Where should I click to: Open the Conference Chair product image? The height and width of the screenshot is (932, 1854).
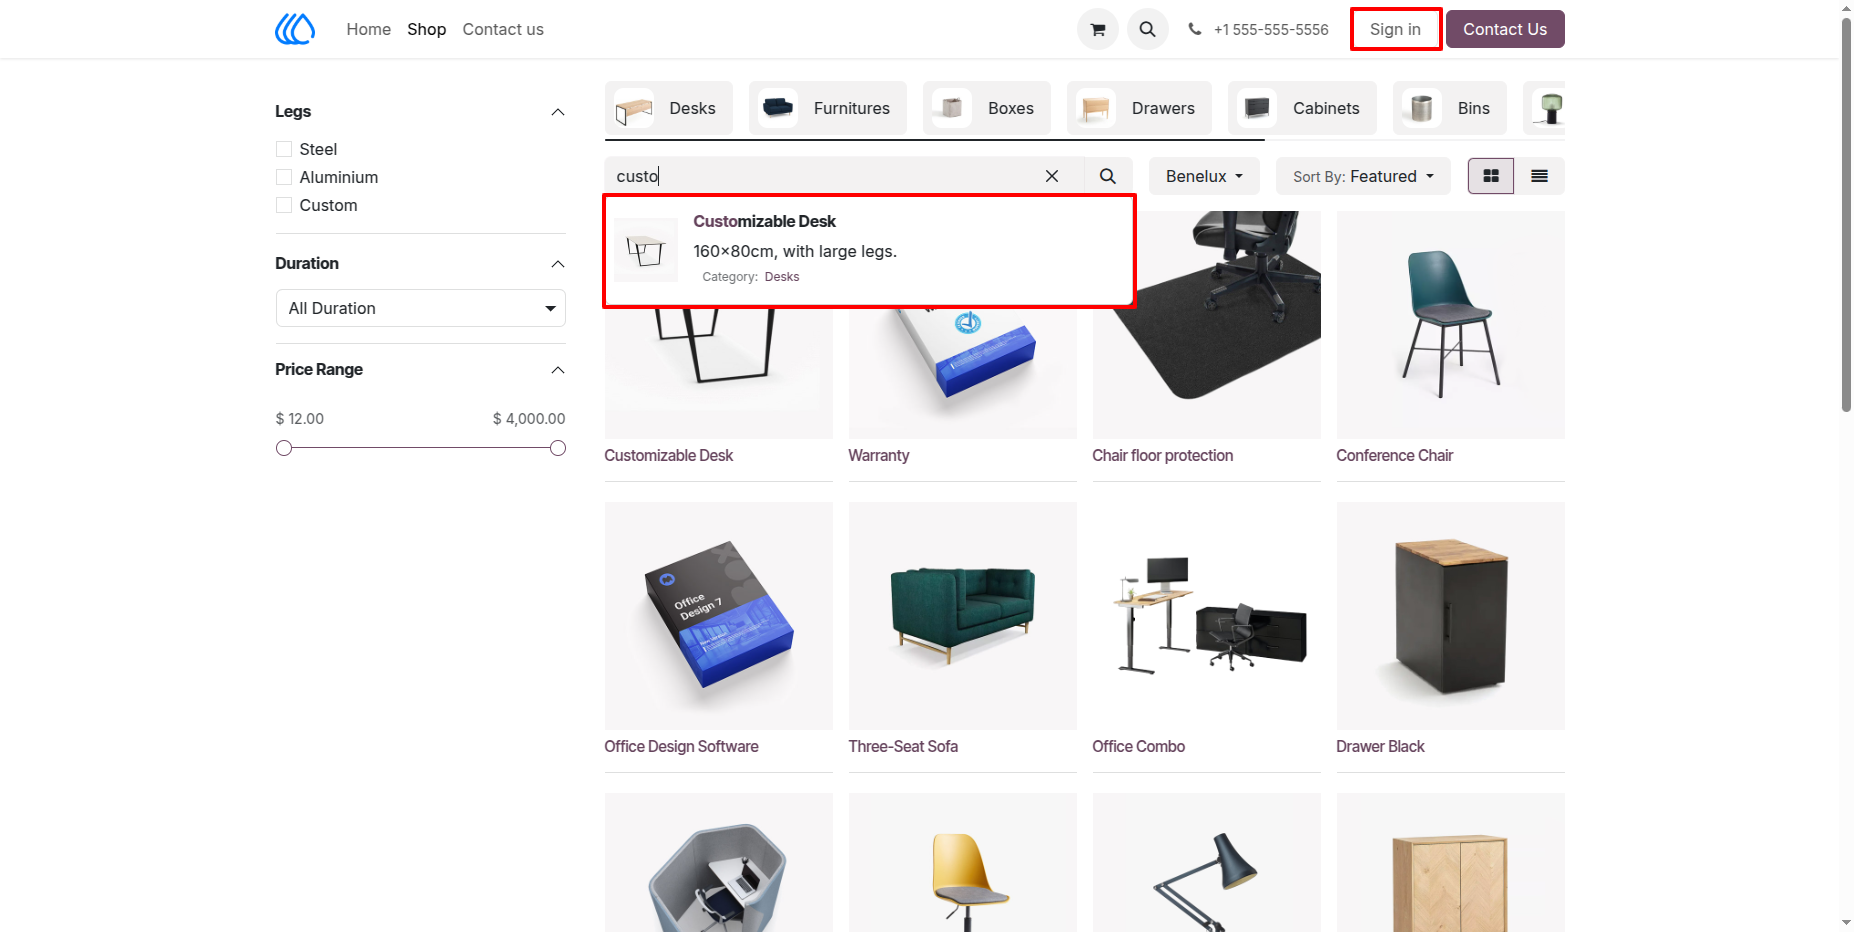1450,325
